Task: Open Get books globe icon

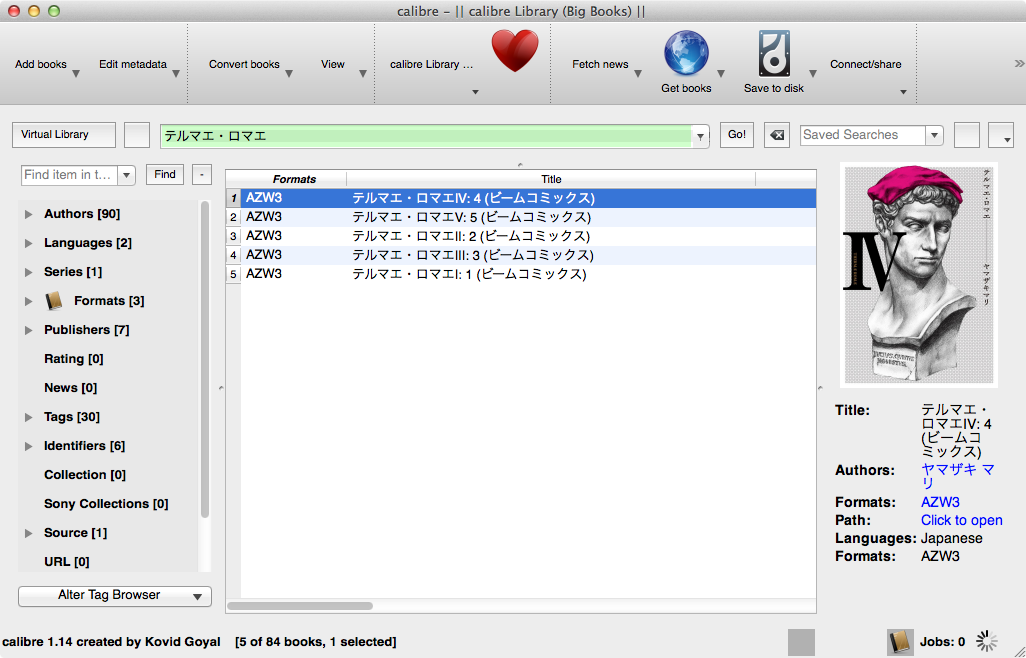Action: click(x=686, y=54)
